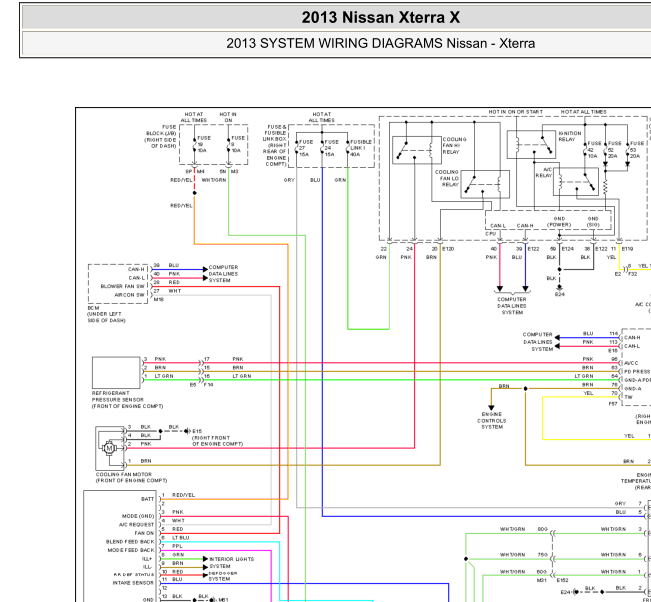Click the GND (SIG) label

(x=593, y=222)
